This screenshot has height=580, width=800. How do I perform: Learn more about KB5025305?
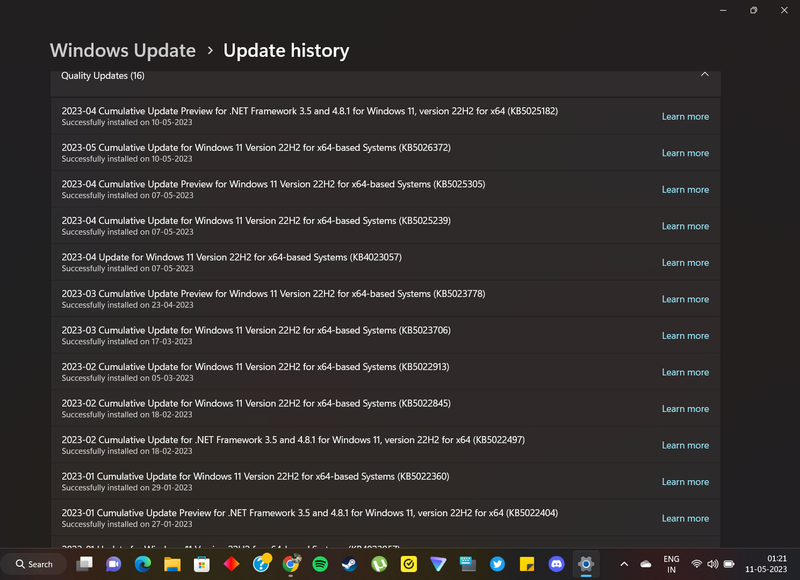[685, 190]
